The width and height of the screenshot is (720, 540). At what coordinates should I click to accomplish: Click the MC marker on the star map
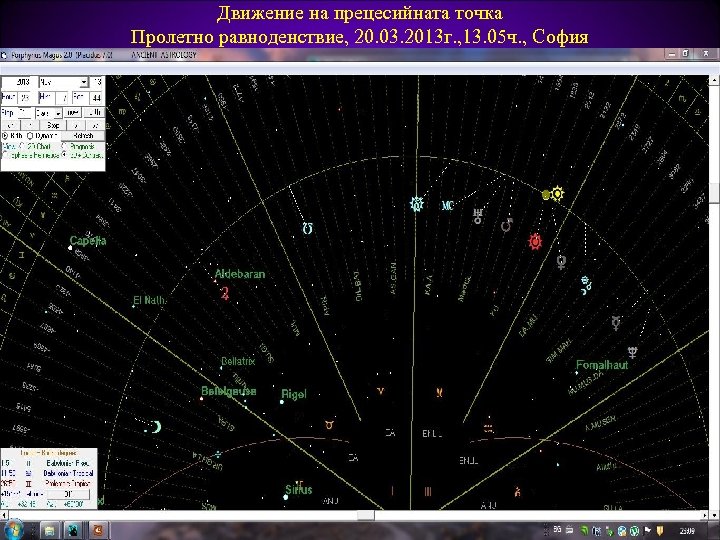coord(447,205)
